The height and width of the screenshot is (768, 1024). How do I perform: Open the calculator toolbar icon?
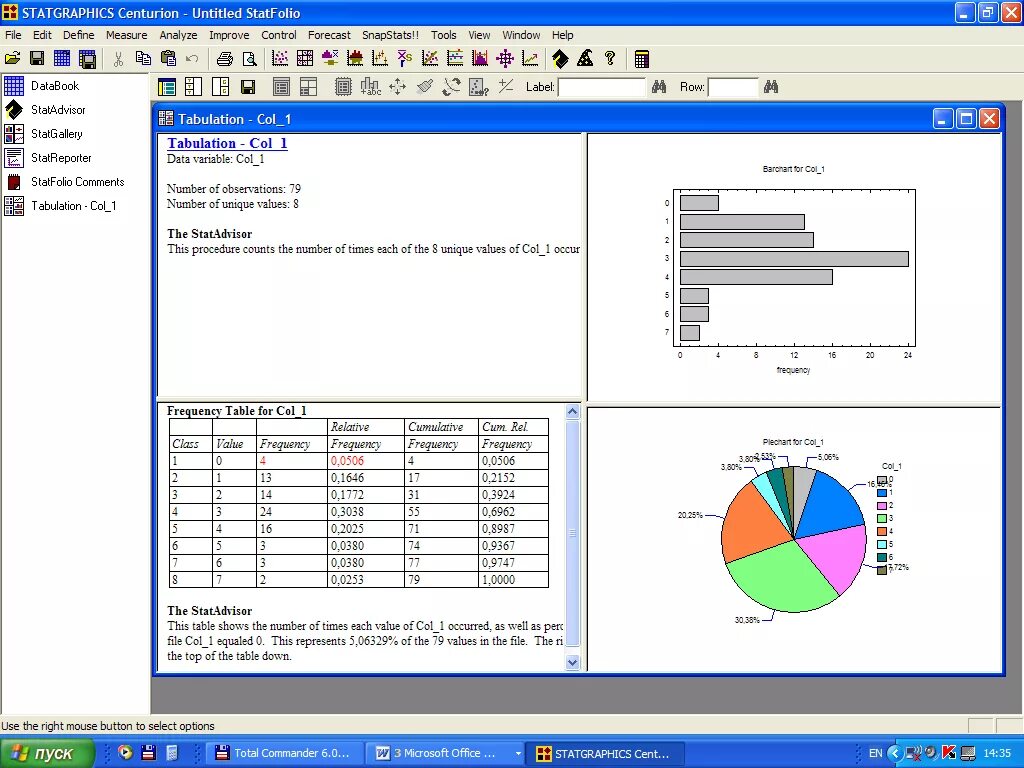641,59
